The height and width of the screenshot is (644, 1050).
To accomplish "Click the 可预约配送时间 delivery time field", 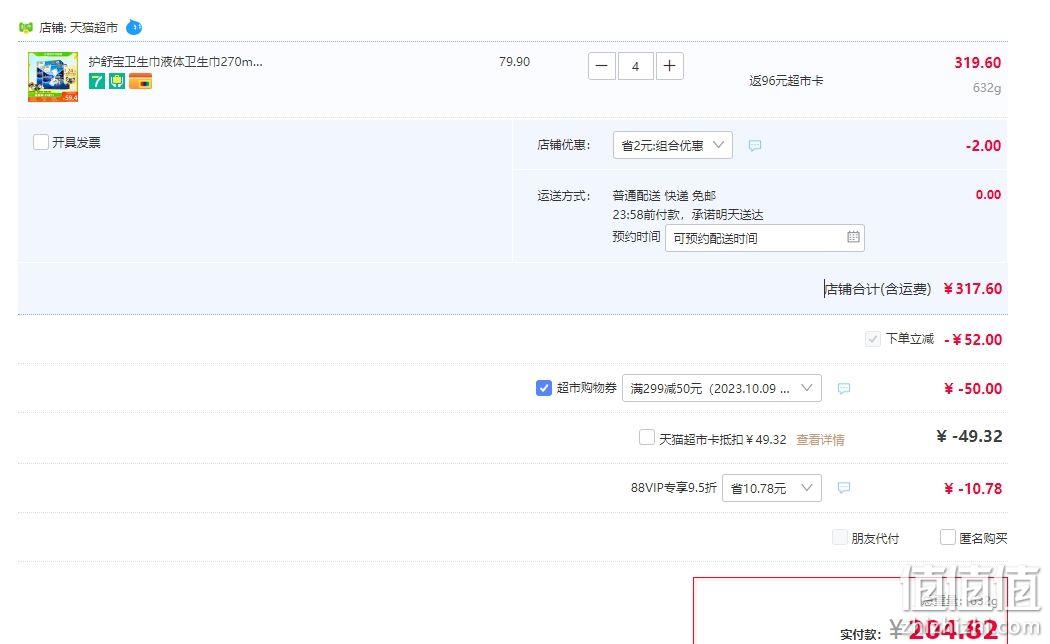I will coord(765,238).
